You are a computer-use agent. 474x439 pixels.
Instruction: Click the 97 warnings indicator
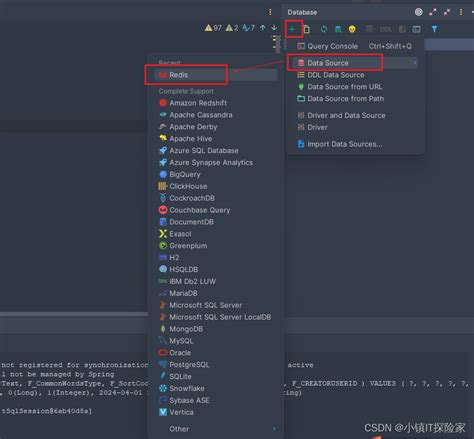(x=213, y=28)
